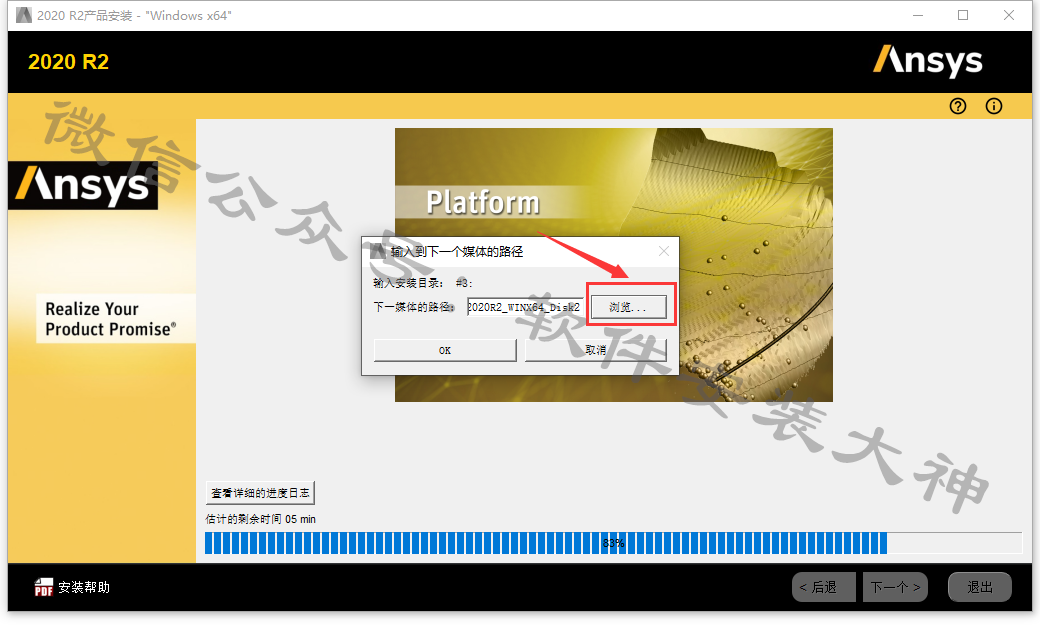1040x633 pixels.
Task: Click the 后退 back button
Action: [823, 587]
